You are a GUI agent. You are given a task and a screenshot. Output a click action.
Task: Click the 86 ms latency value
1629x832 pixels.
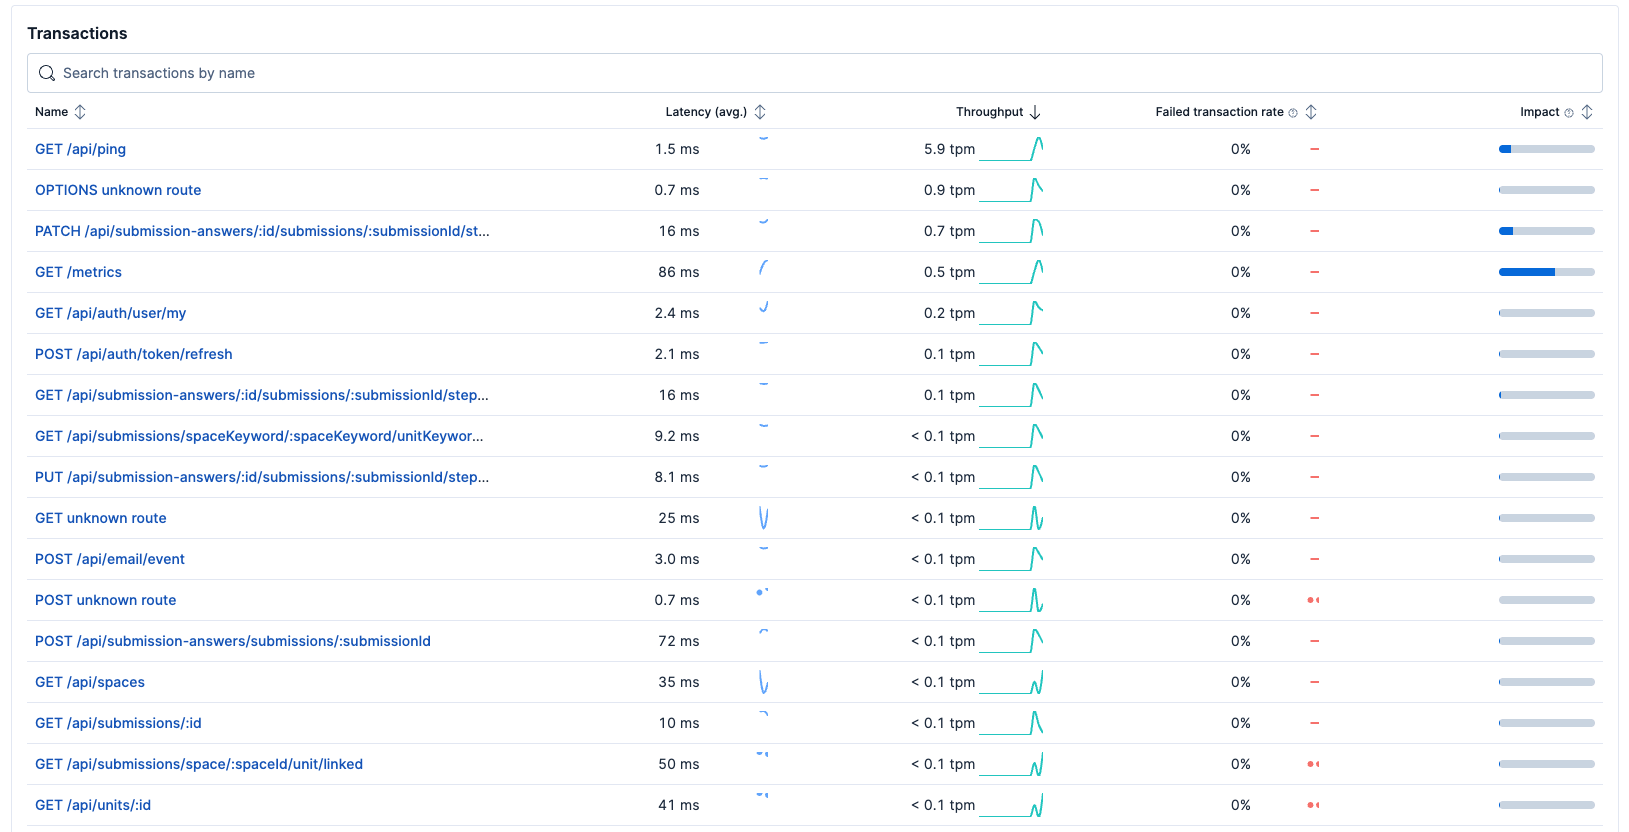[x=679, y=272]
